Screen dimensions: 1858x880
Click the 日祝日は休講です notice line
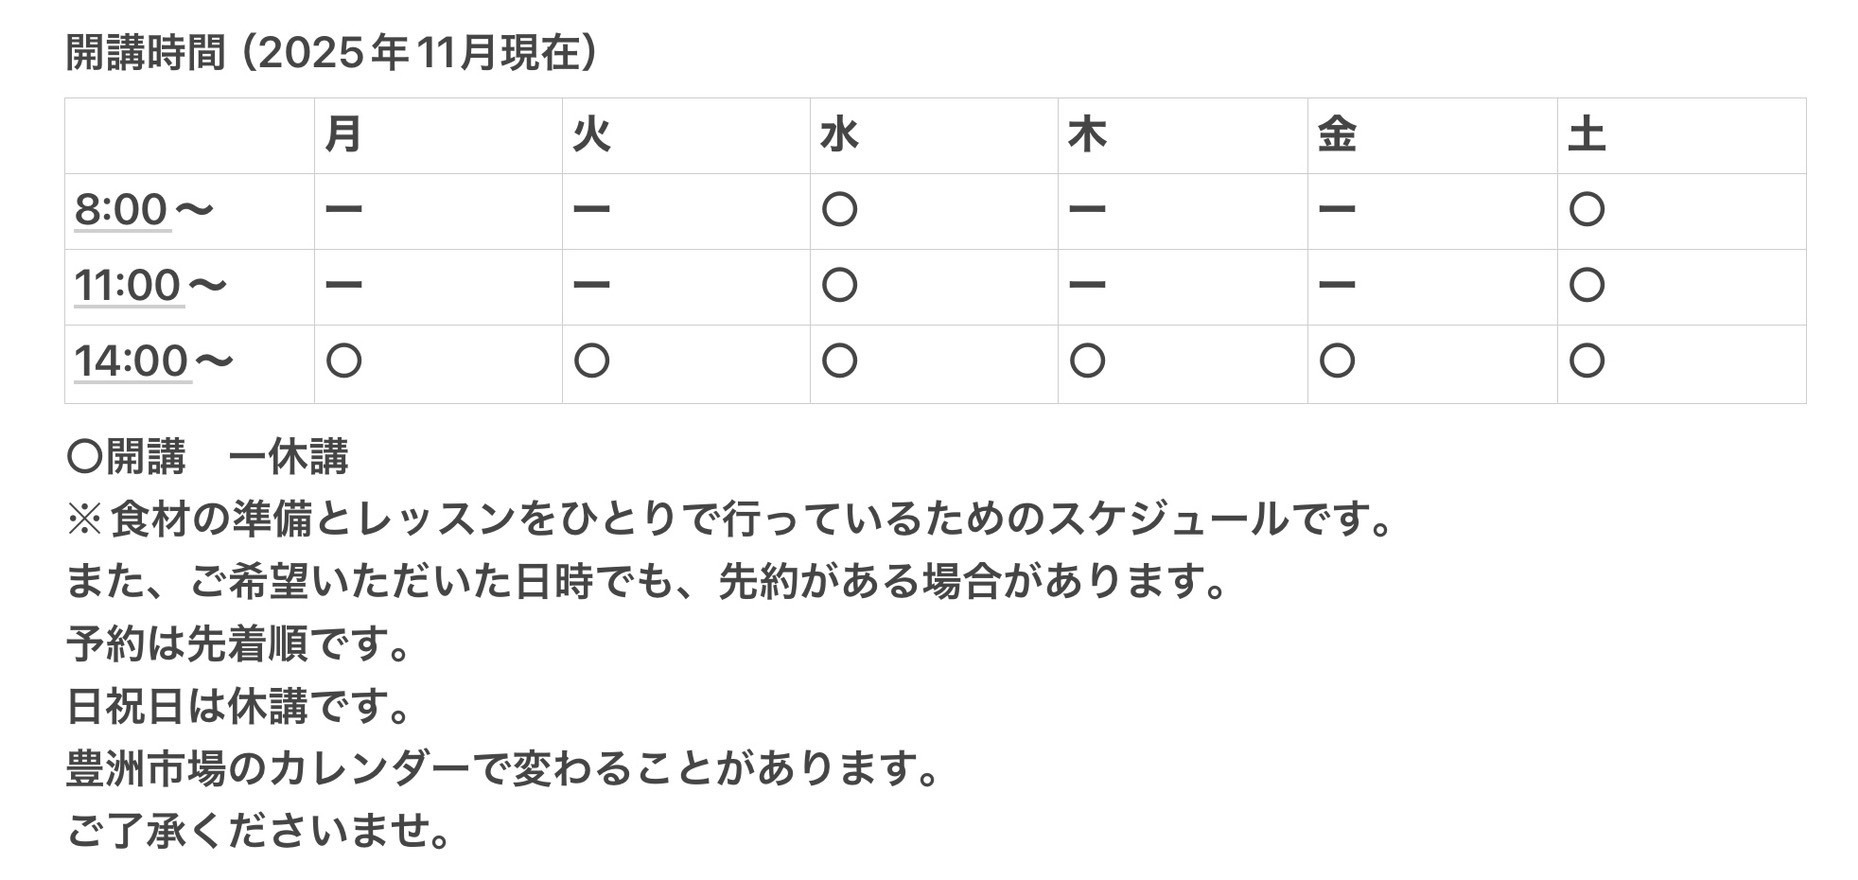(239, 706)
